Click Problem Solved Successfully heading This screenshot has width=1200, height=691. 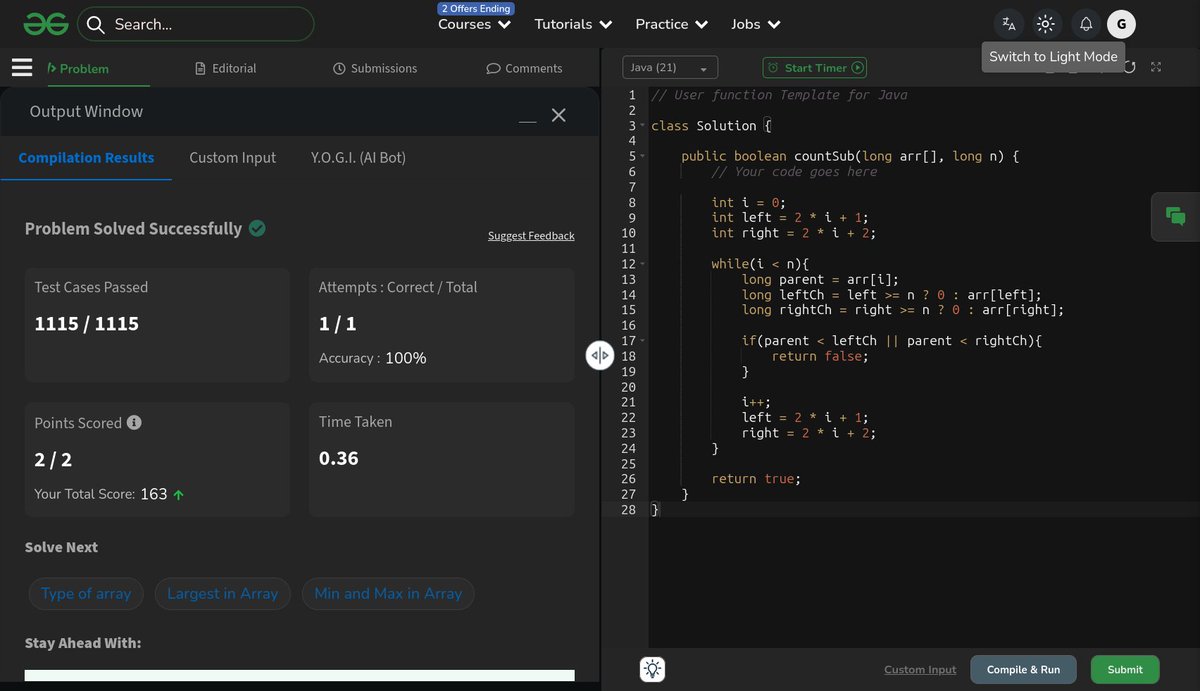point(133,229)
